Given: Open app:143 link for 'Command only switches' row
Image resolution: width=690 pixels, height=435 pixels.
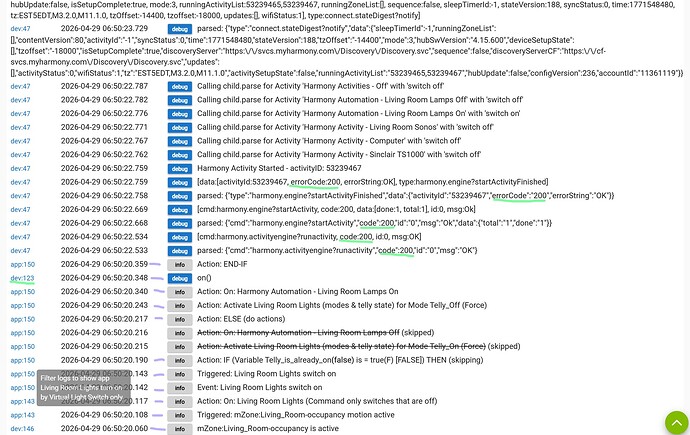Looking at the screenshot, I should click(x=22, y=401).
